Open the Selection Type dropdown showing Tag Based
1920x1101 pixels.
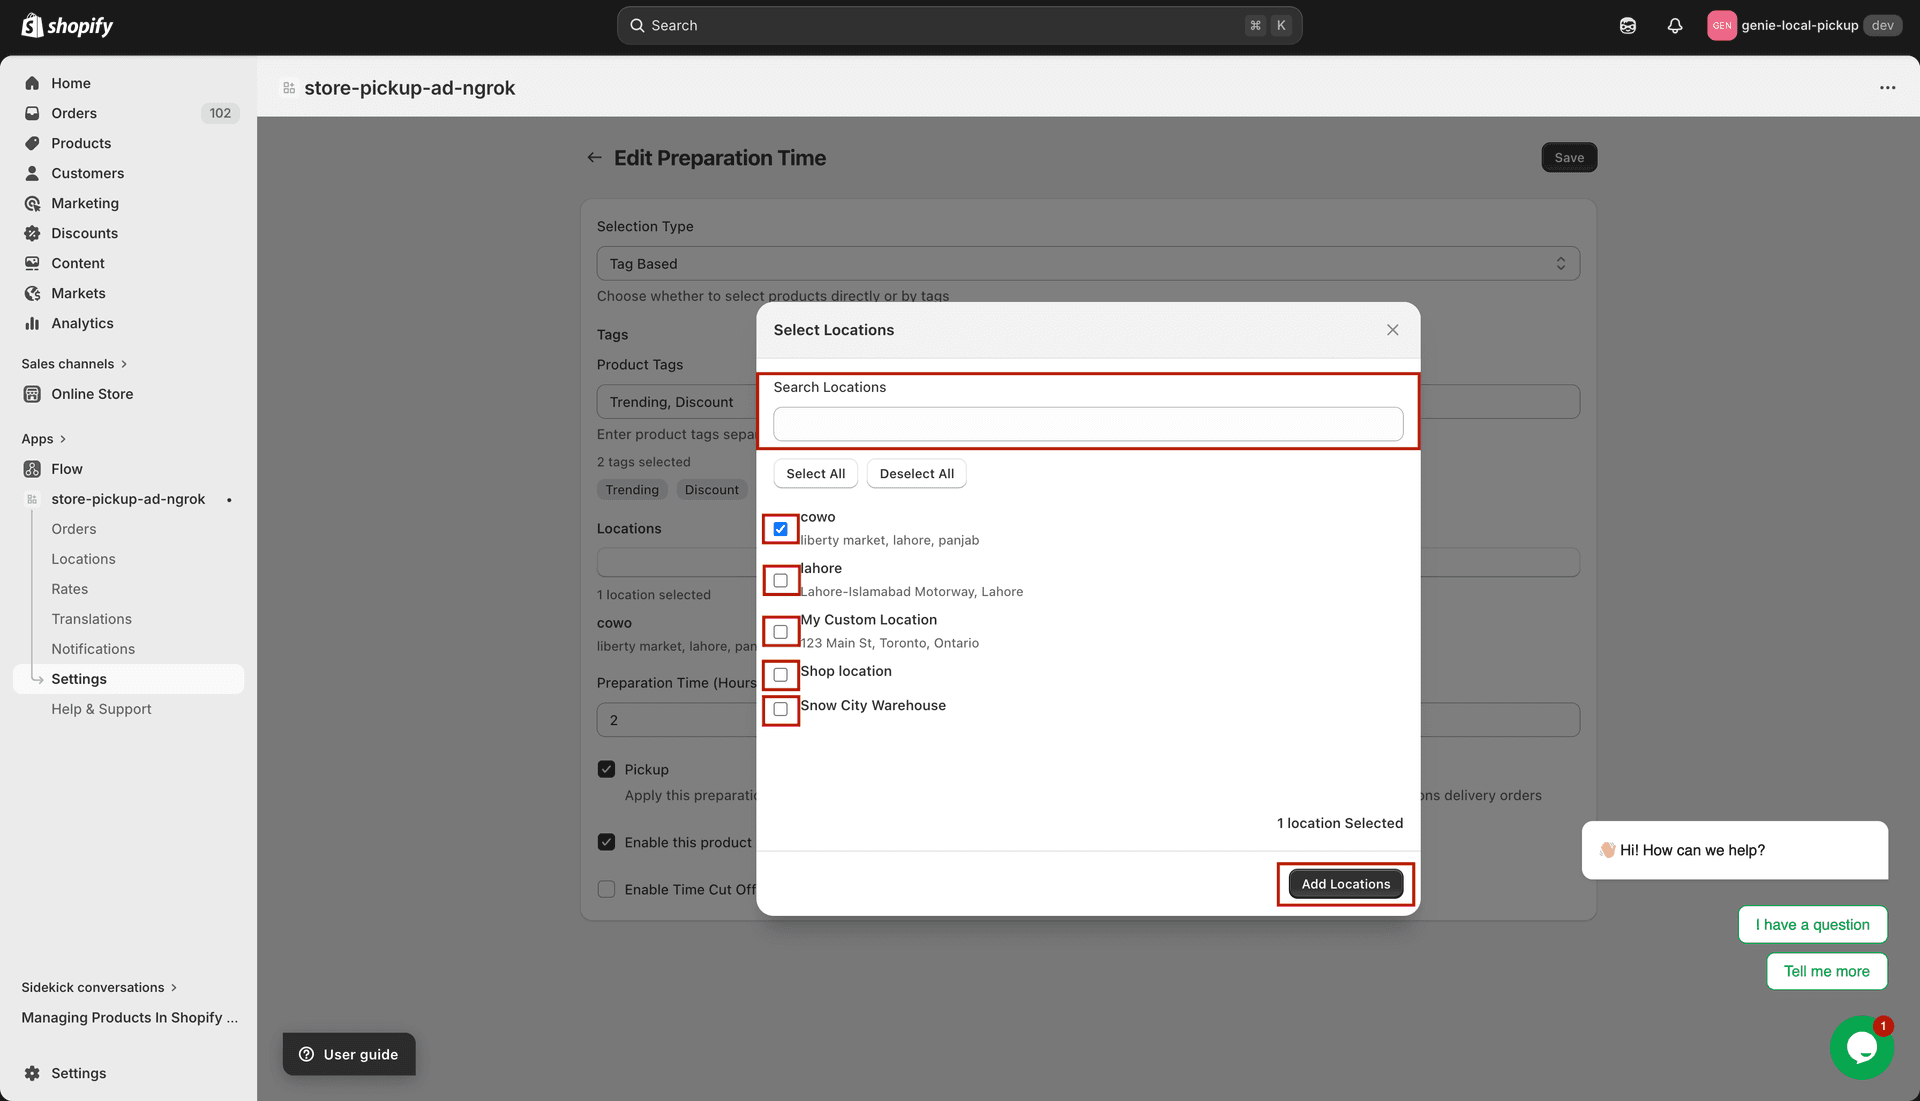click(1088, 263)
